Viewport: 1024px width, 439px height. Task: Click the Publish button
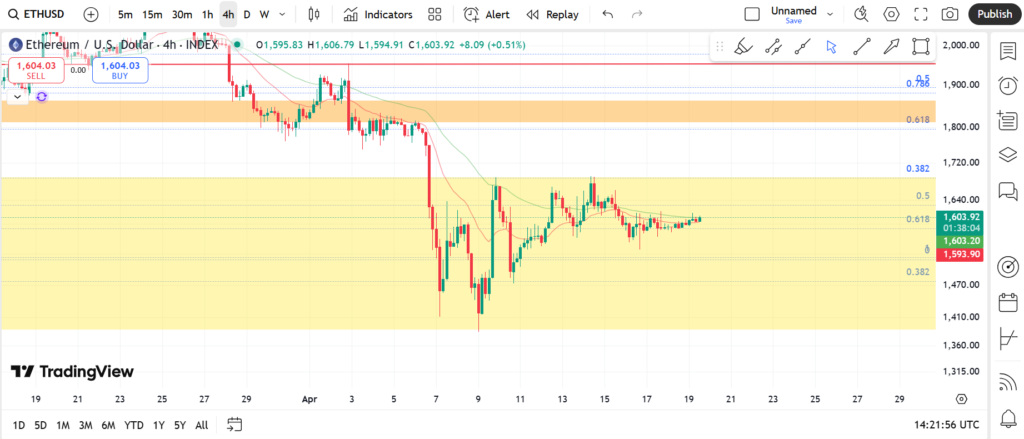click(x=994, y=15)
